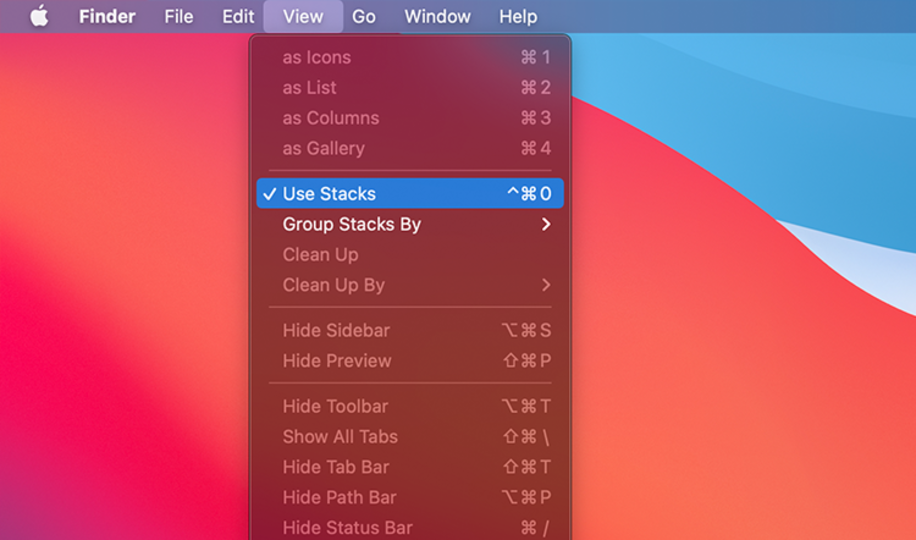This screenshot has width=916, height=540.
Task: Select Hide Path Bar item
Action: 410,497
